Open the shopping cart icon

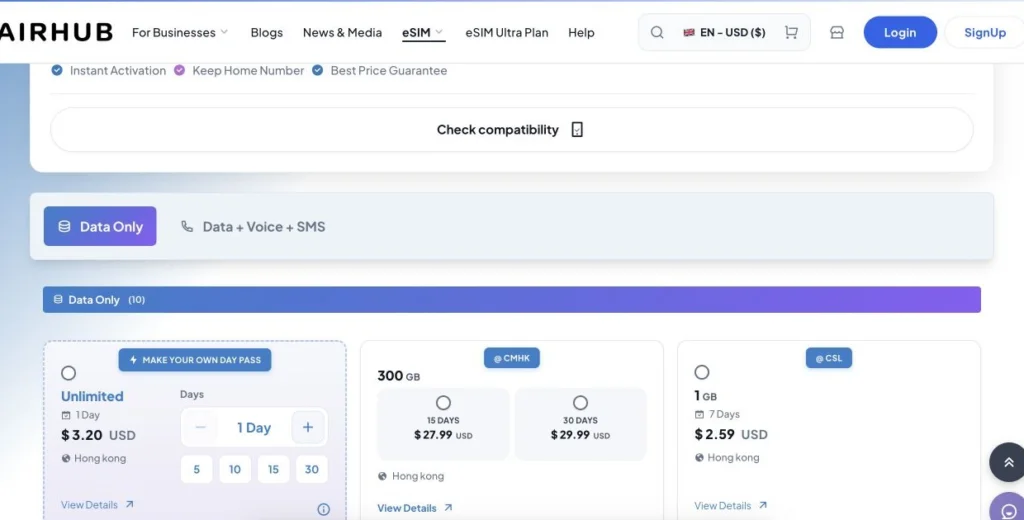pyautogui.click(x=792, y=32)
